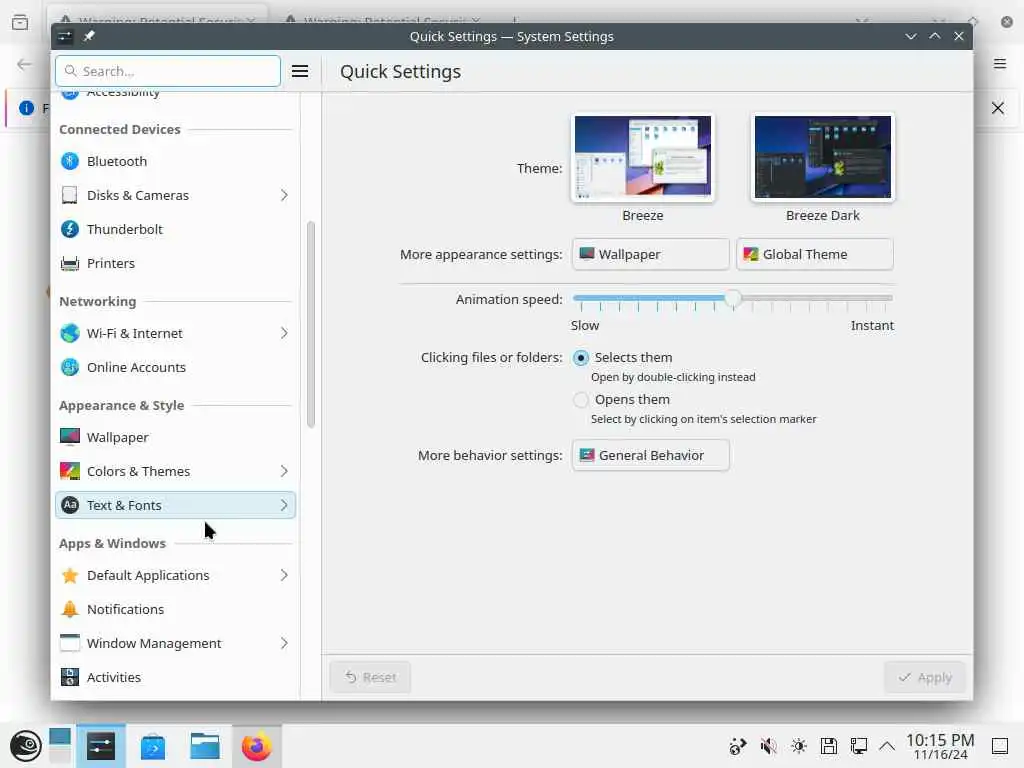Viewport: 1024px width, 768px height.
Task: Open Firefox hamburger menu behind window
Action: 1000,63
